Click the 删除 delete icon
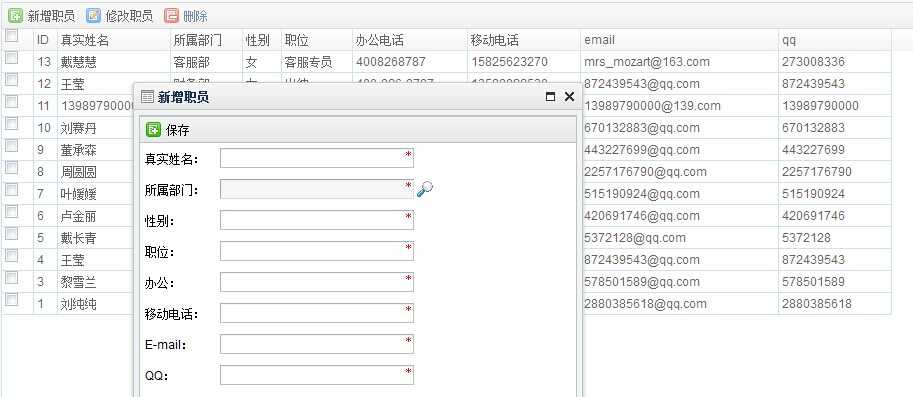Image resolution: width=913 pixels, height=397 pixels. 171,15
